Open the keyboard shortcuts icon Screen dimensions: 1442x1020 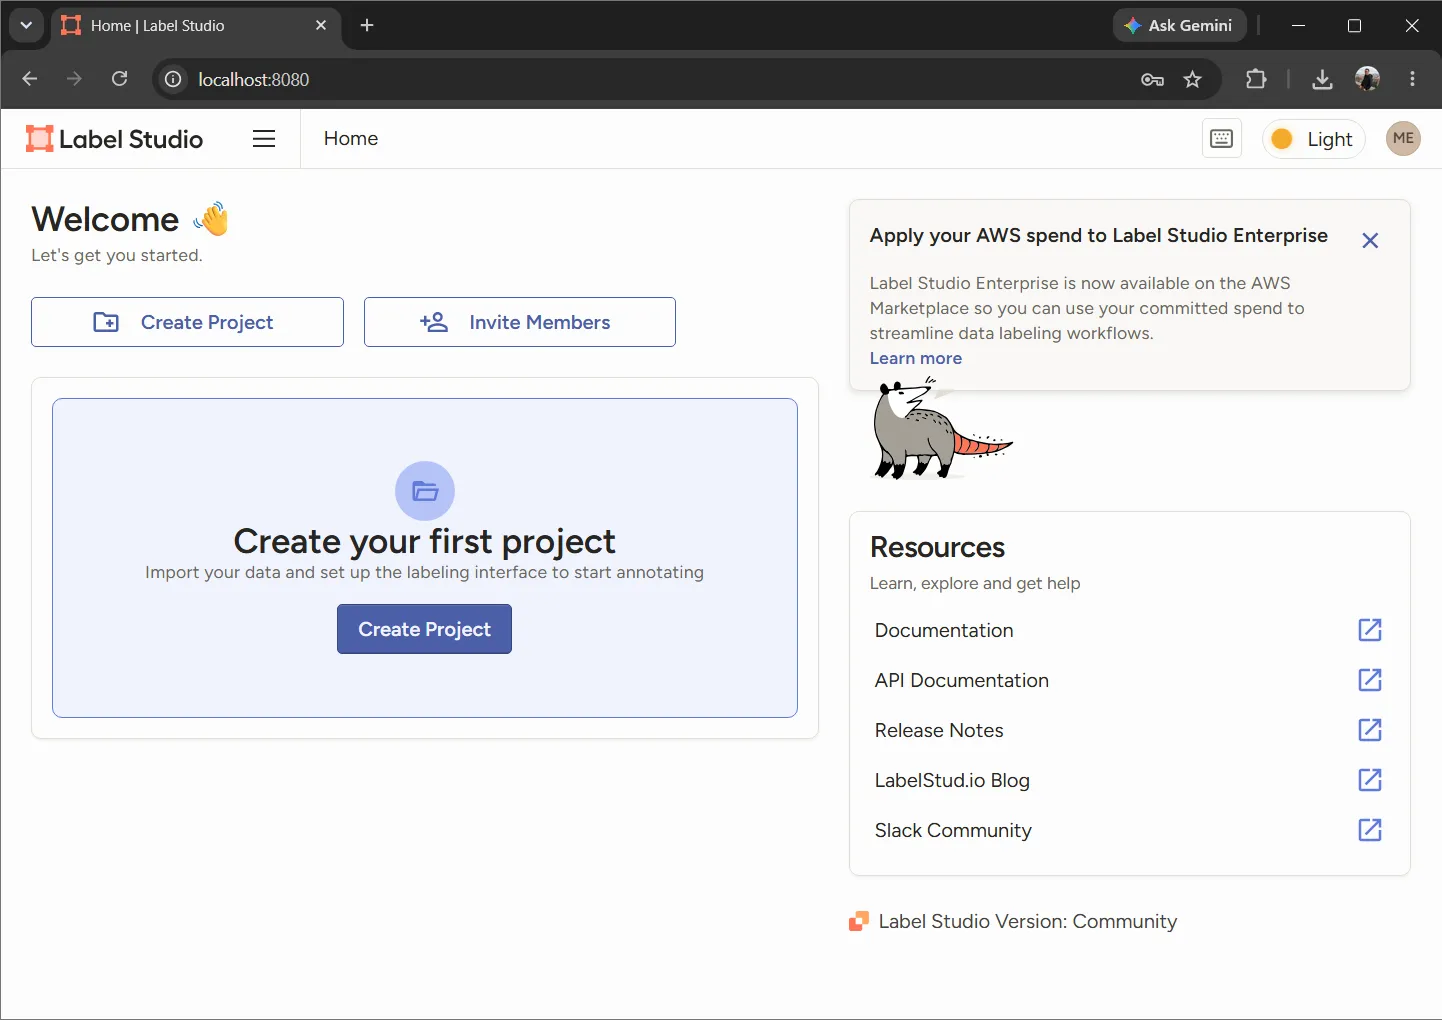1222,139
